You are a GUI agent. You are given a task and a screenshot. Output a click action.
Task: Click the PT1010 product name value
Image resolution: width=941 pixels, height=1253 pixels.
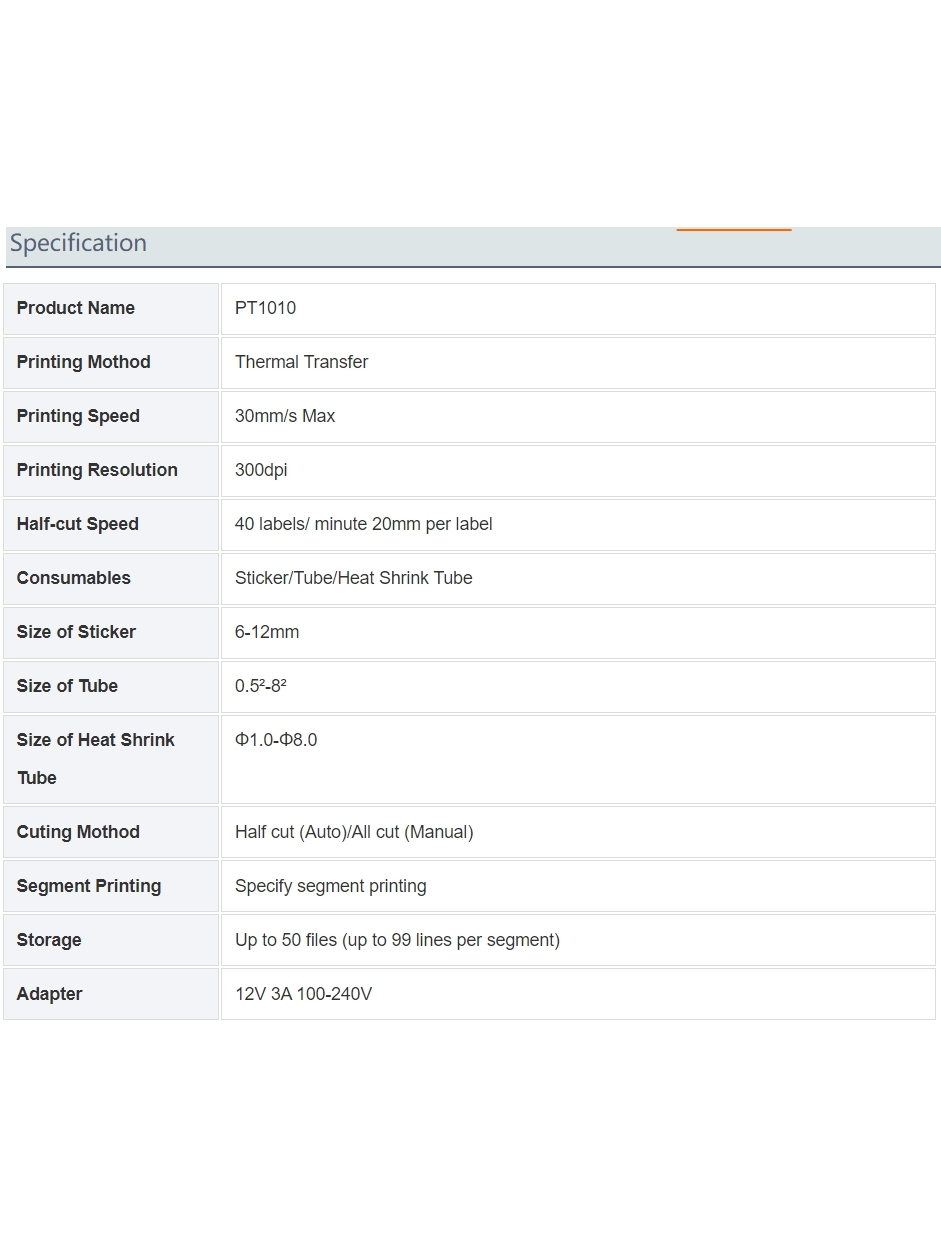(x=265, y=308)
